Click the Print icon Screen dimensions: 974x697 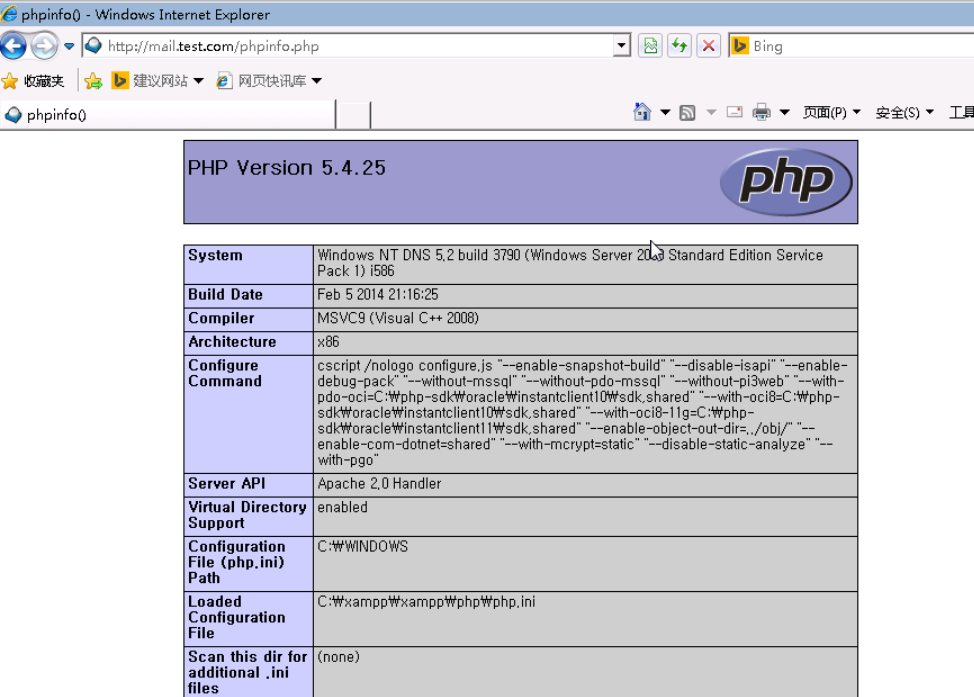pos(761,112)
